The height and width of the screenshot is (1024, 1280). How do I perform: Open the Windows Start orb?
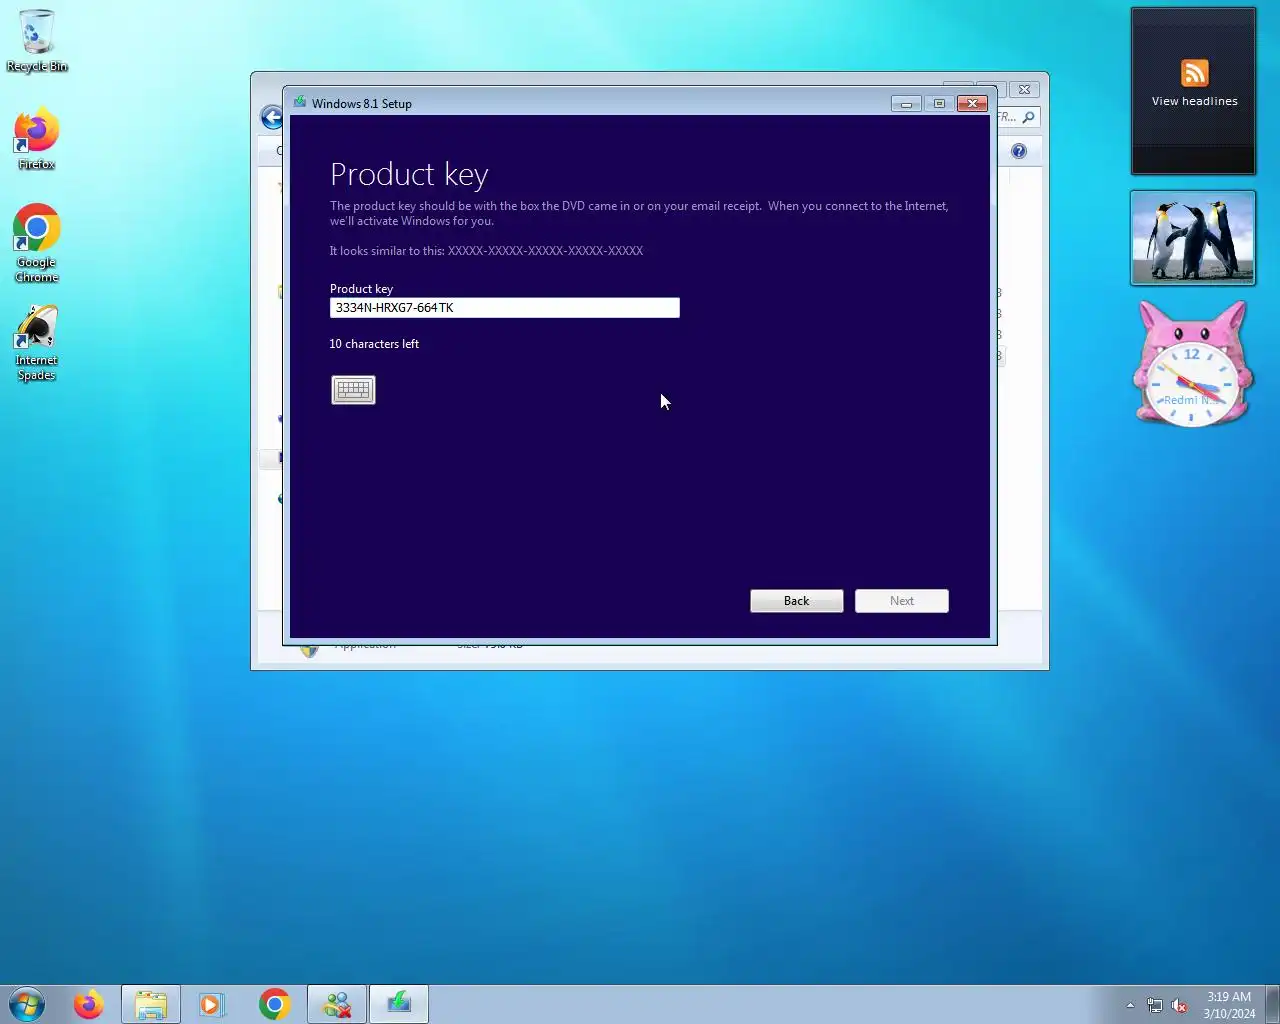click(27, 1004)
